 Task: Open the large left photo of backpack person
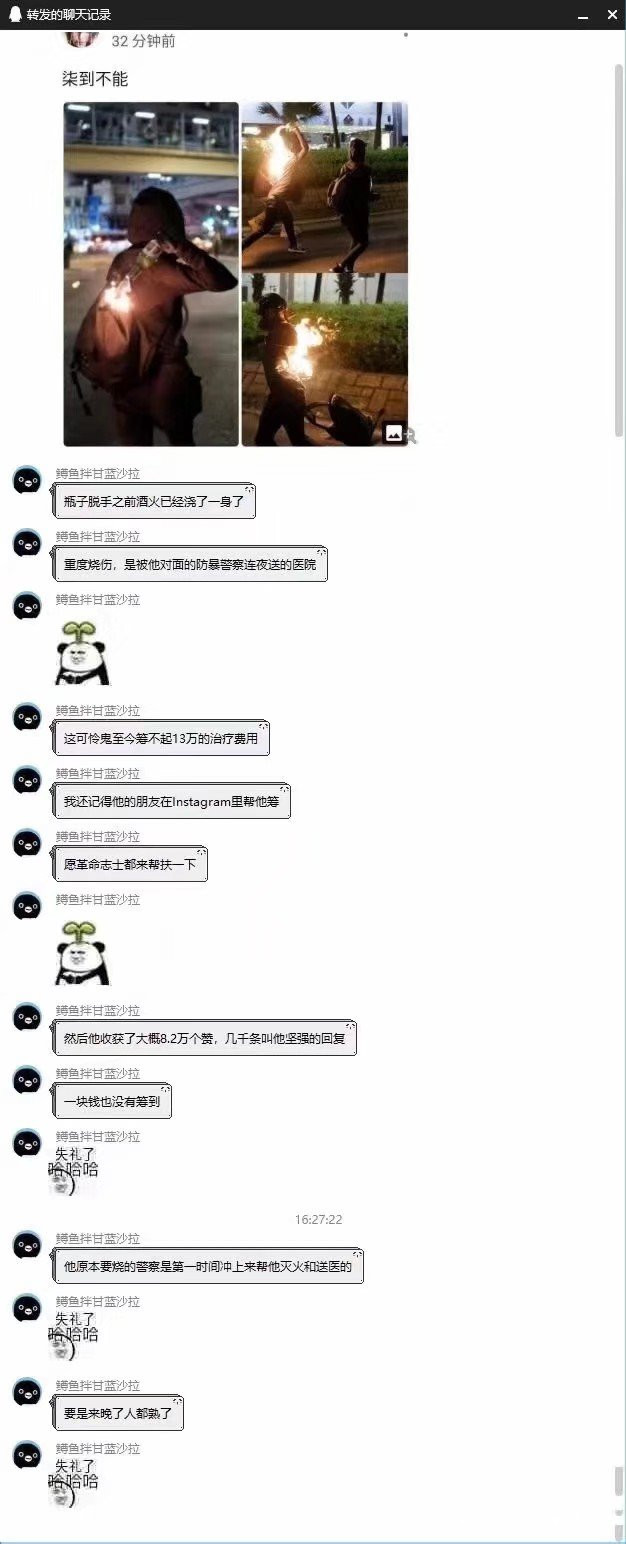pyautogui.click(x=151, y=274)
